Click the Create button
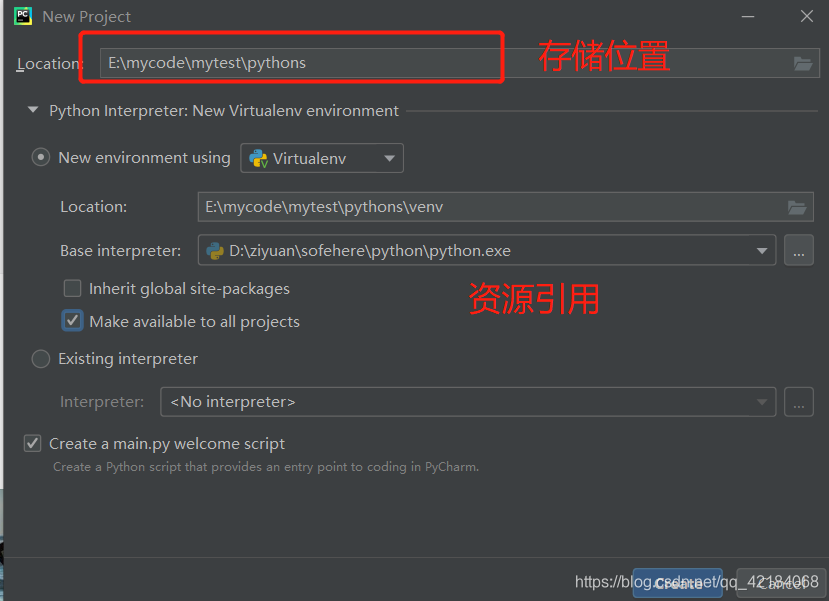The height and width of the screenshot is (601, 829). [x=678, y=583]
